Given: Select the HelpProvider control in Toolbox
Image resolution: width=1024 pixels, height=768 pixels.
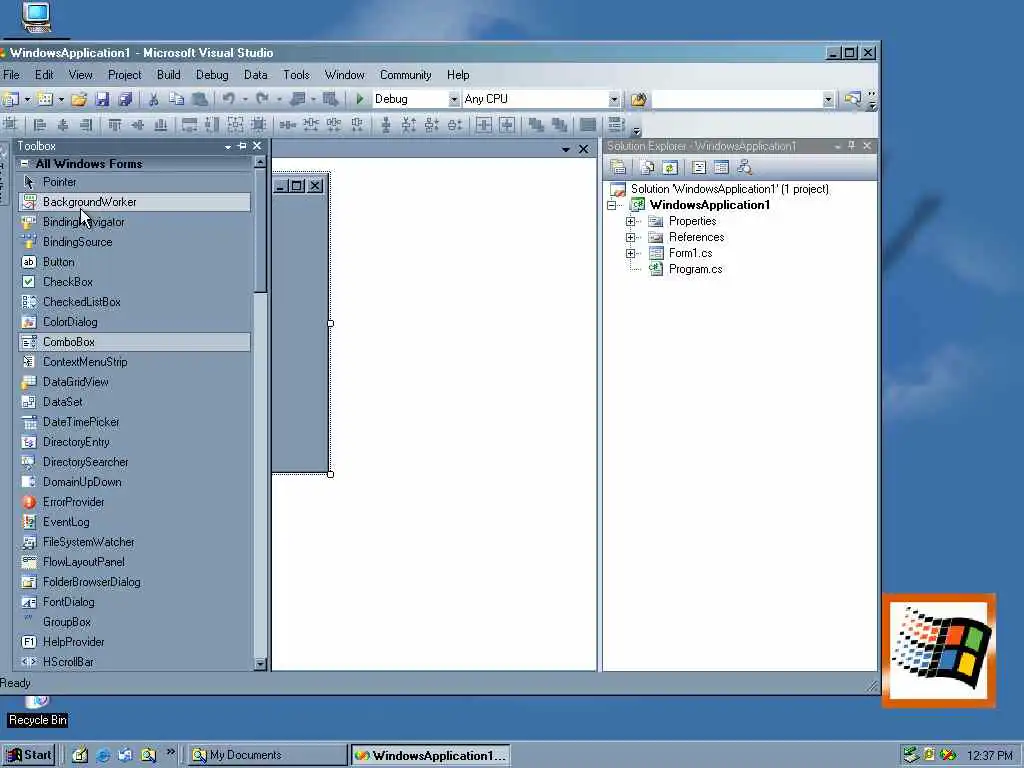Looking at the screenshot, I should pyautogui.click(x=135, y=642).
